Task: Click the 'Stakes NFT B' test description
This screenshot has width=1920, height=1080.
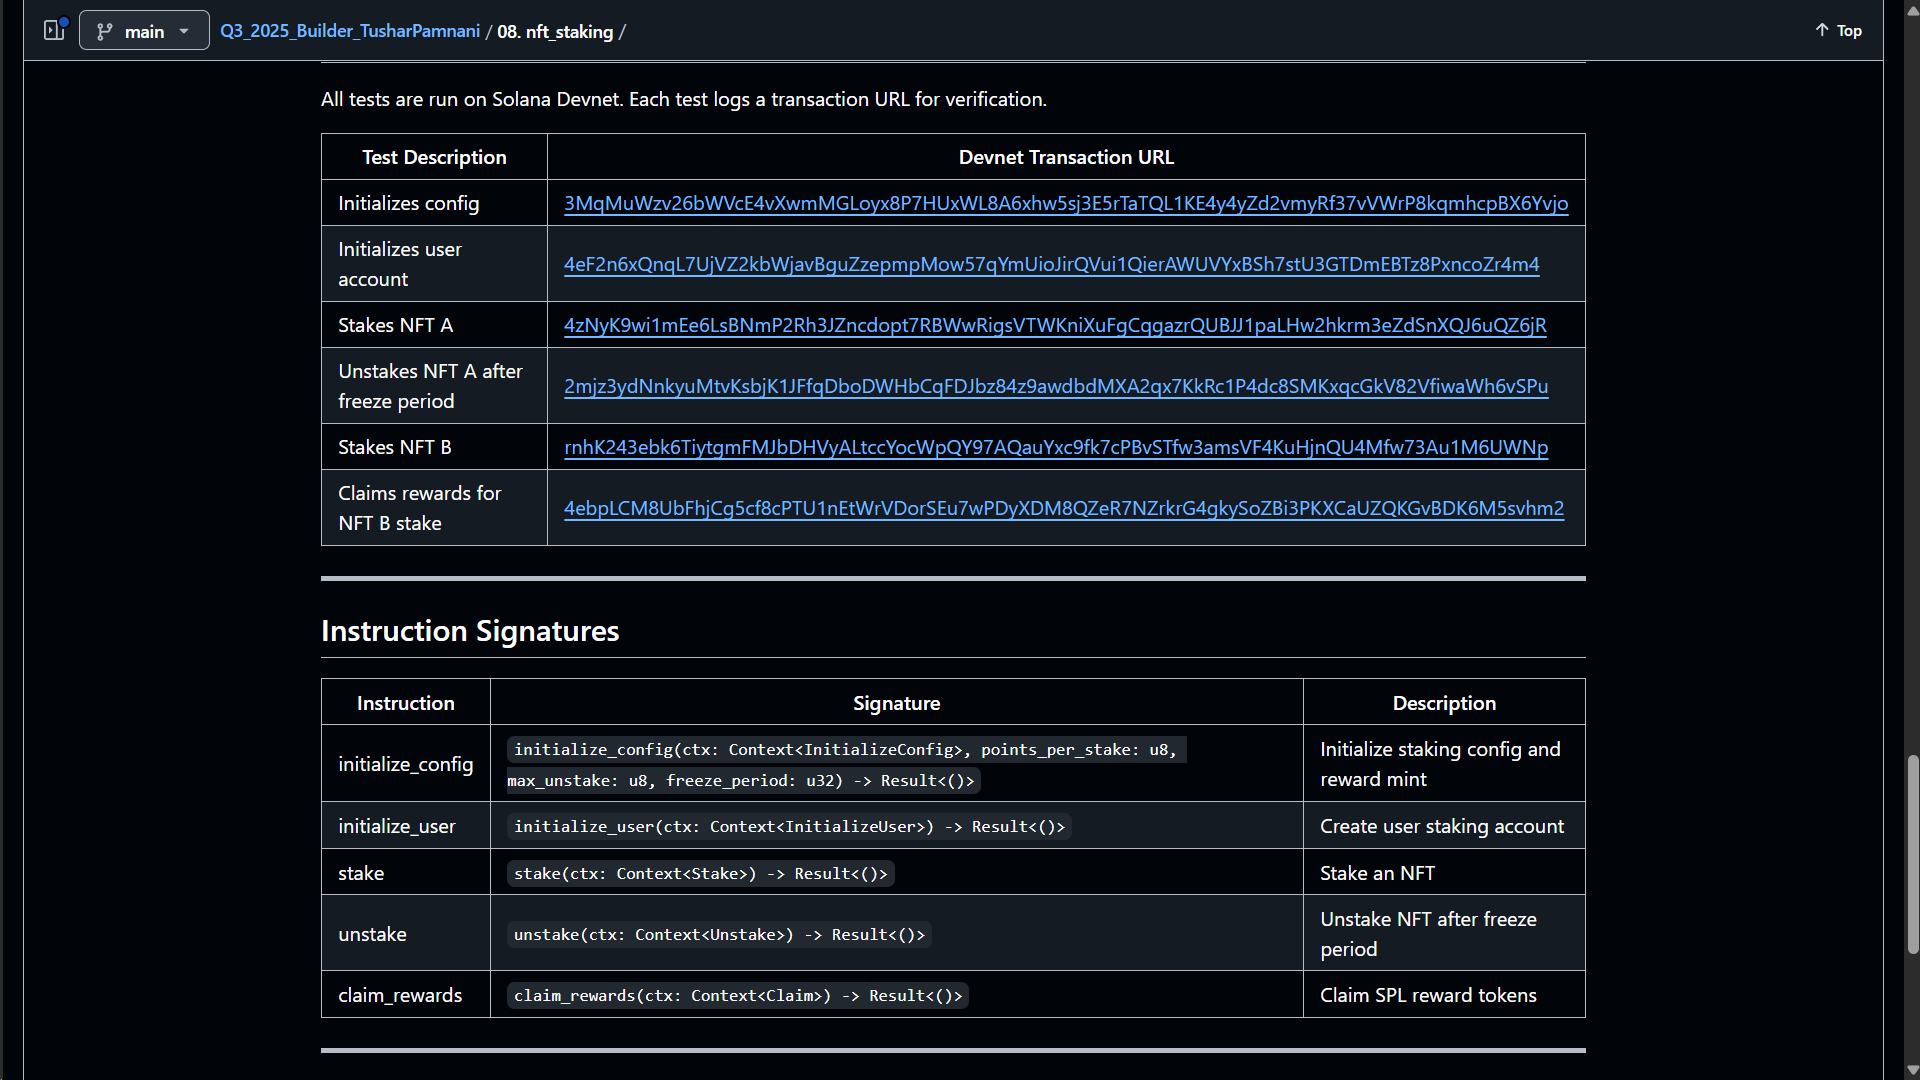Action: point(394,447)
